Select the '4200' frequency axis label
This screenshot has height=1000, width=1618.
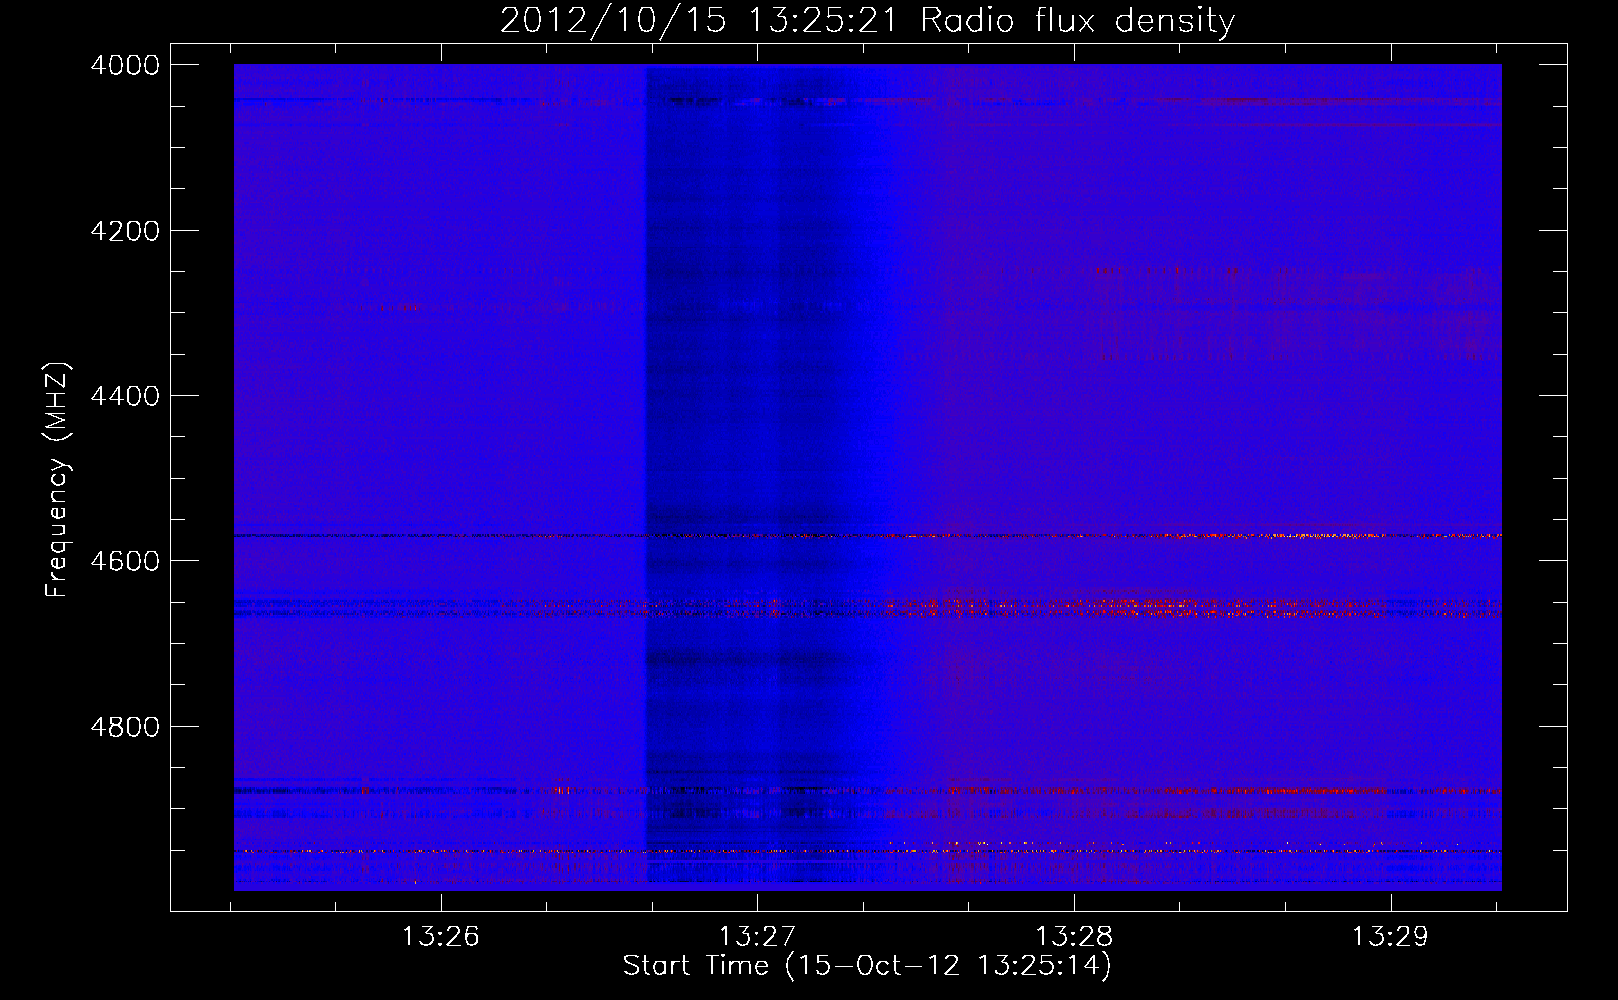tap(125, 231)
